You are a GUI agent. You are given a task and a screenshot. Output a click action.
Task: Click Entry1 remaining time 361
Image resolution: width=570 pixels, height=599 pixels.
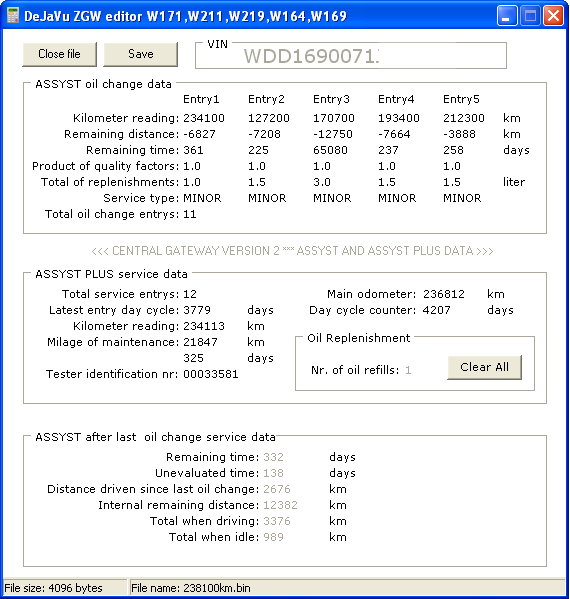coord(193,150)
